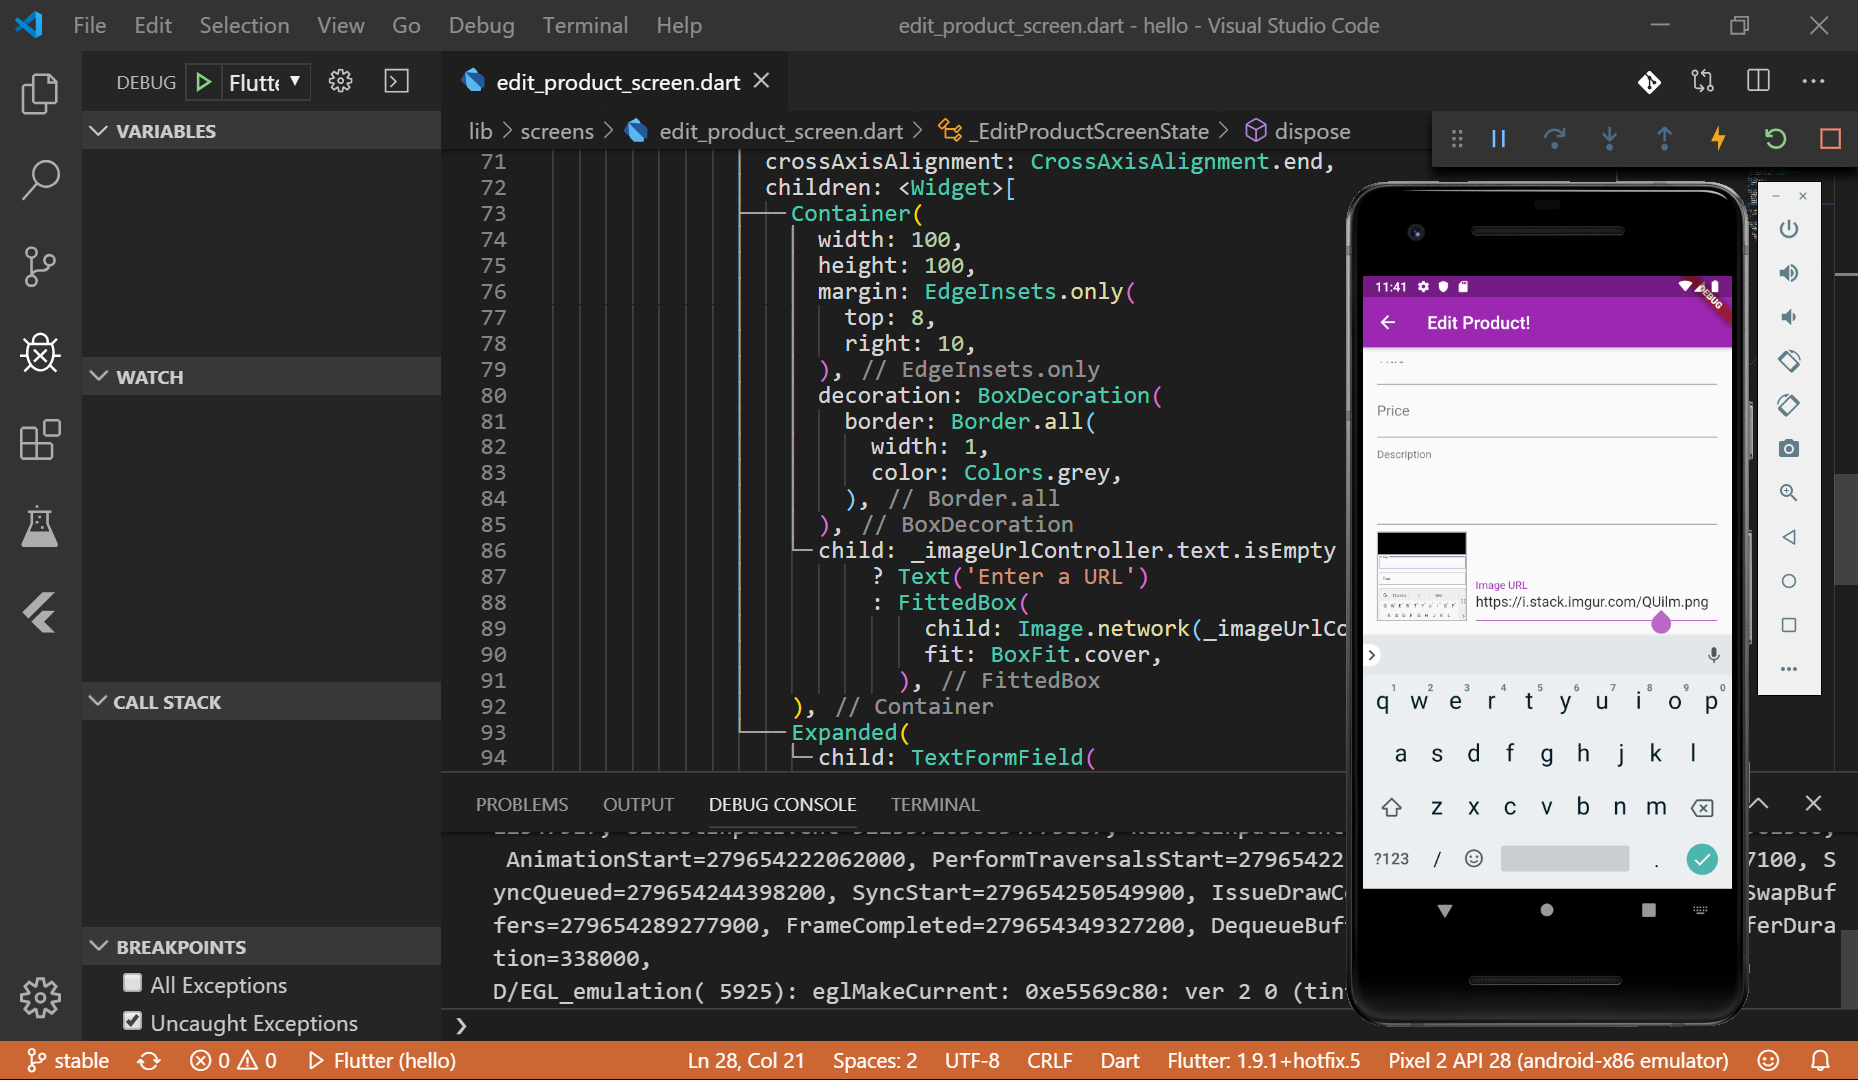Viewport: 1858px width, 1080px height.
Task: Step out in debug toolbar
Action: tap(1664, 139)
